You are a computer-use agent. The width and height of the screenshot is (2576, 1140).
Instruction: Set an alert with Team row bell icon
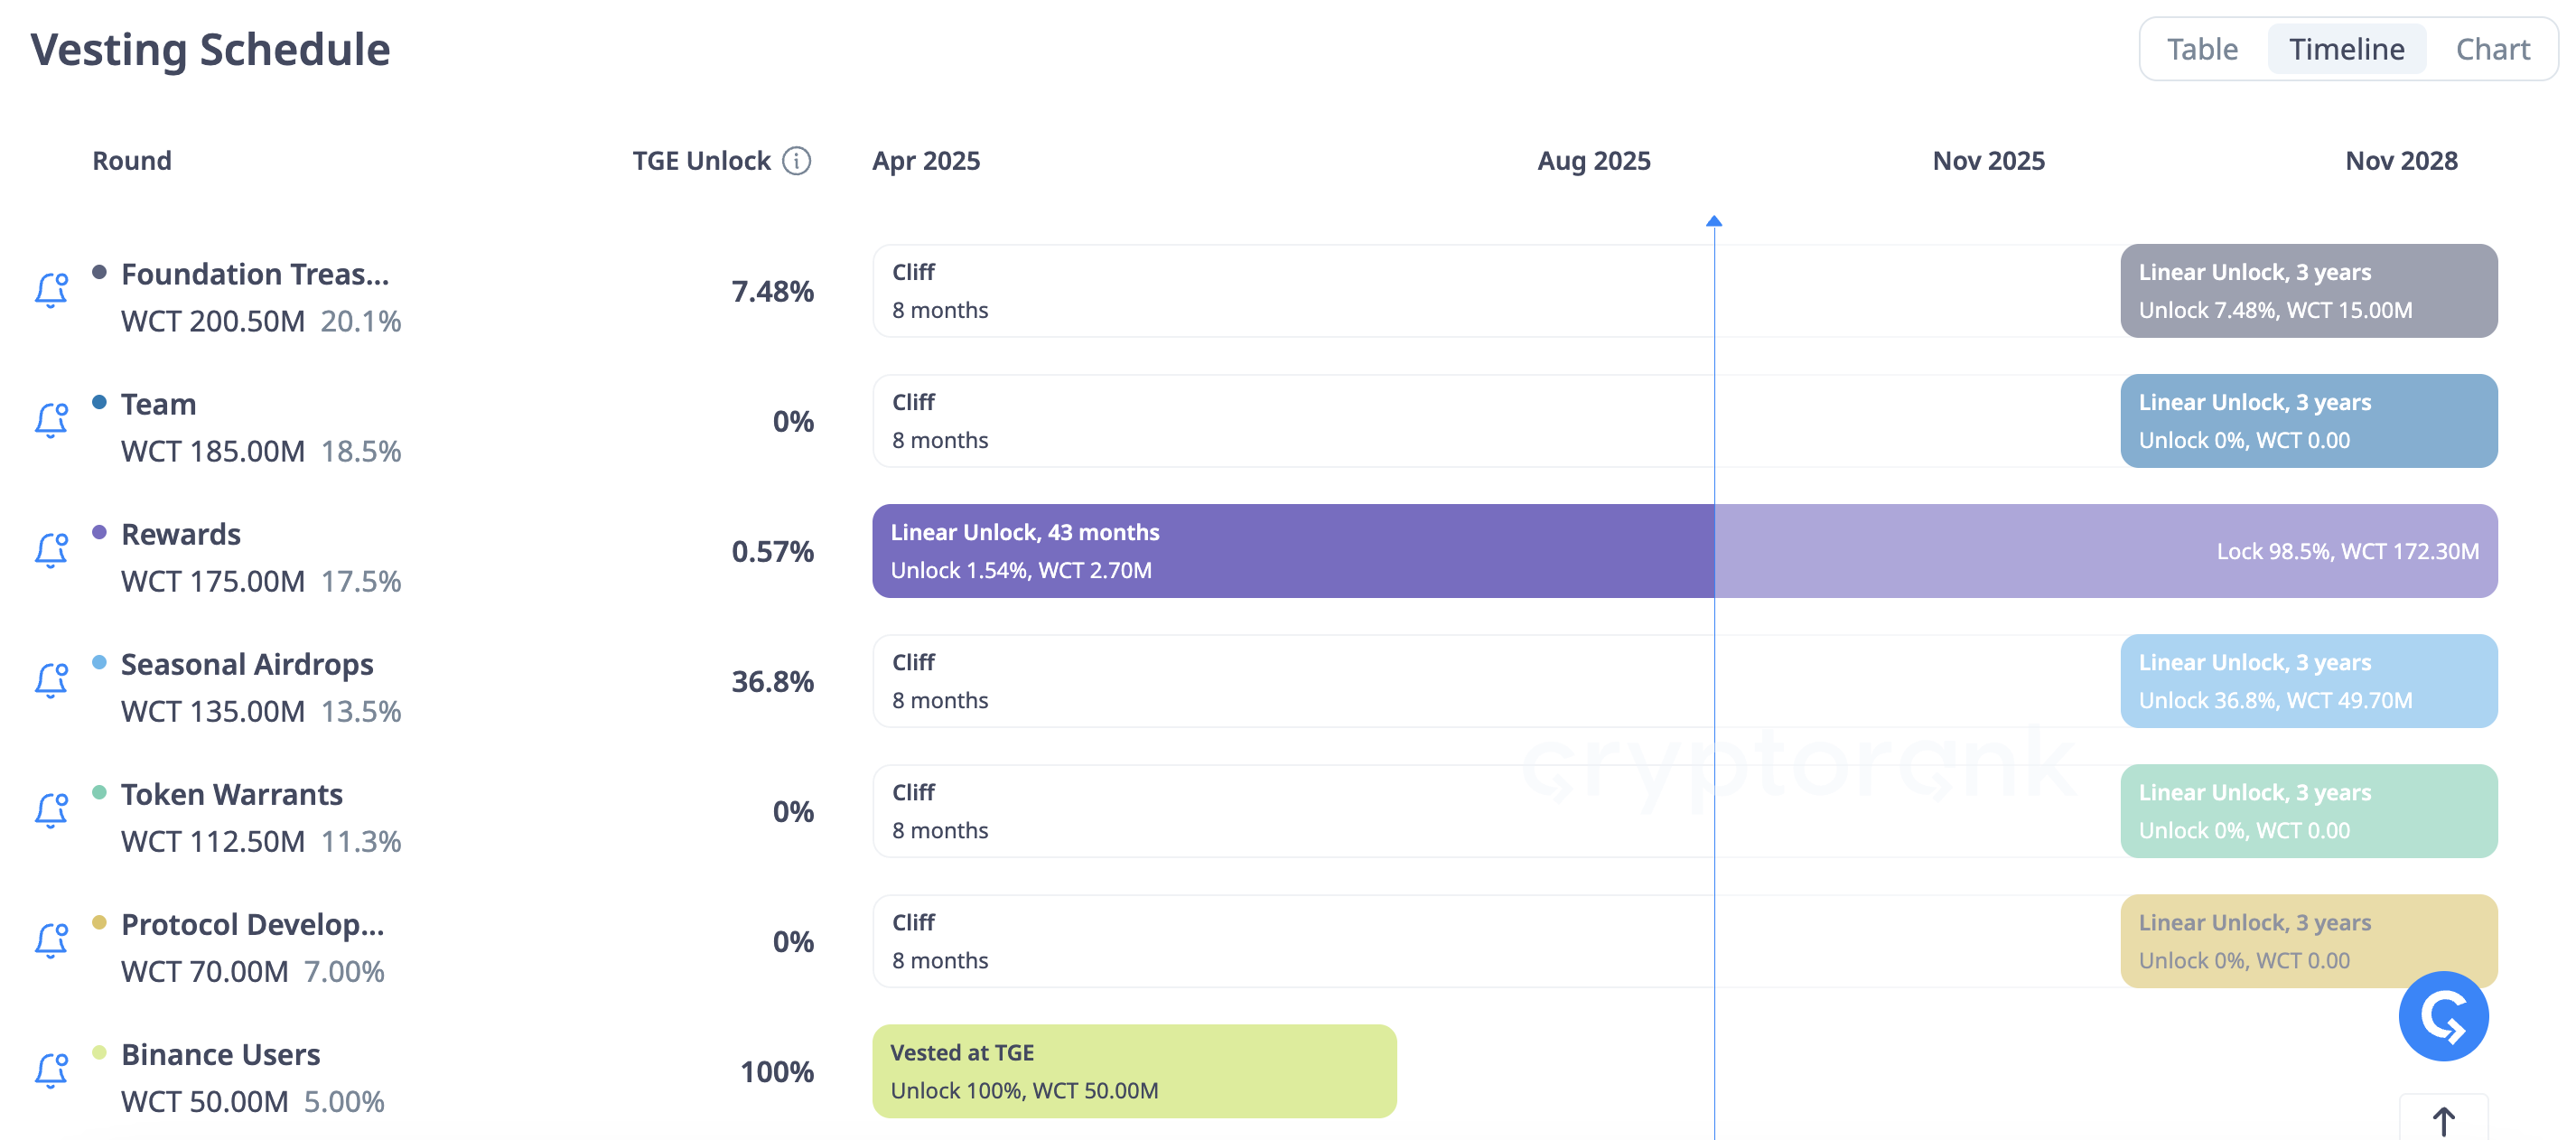(x=52, y=421)
